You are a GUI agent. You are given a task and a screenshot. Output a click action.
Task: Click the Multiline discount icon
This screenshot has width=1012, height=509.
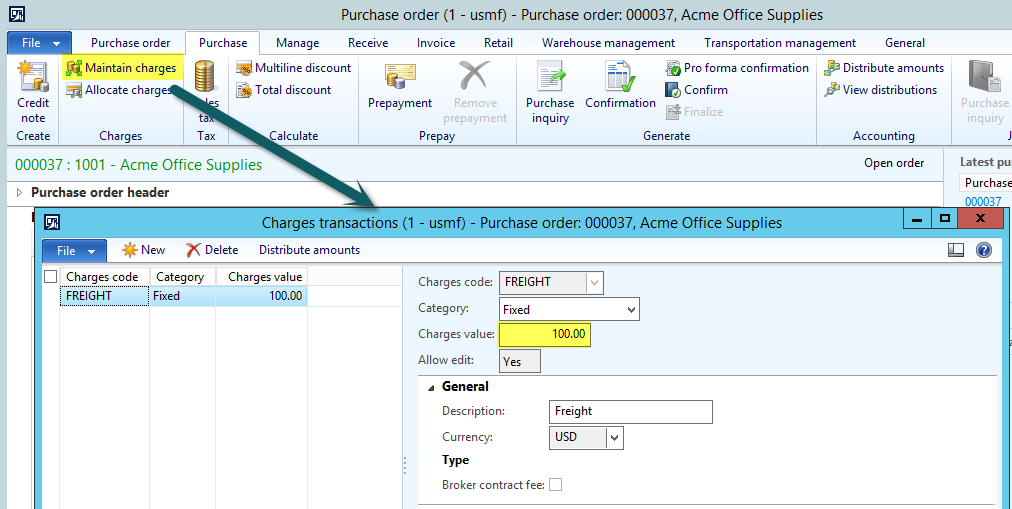pos(244,68)
